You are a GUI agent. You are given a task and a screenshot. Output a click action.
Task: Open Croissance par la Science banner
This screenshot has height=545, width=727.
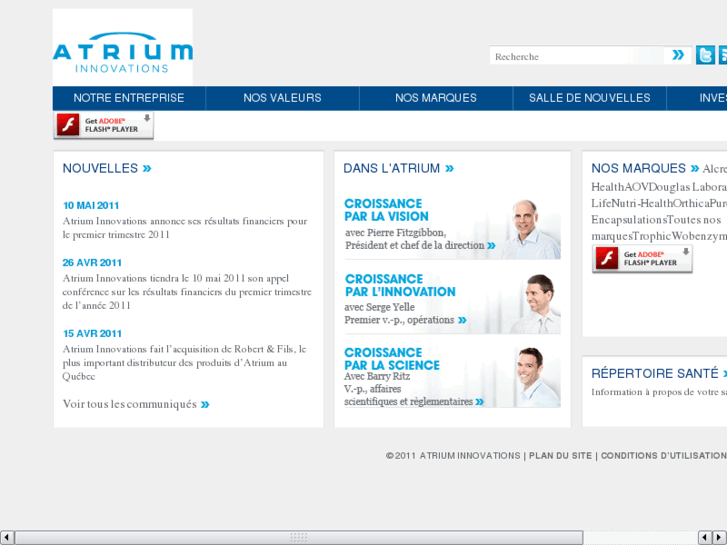452,376
